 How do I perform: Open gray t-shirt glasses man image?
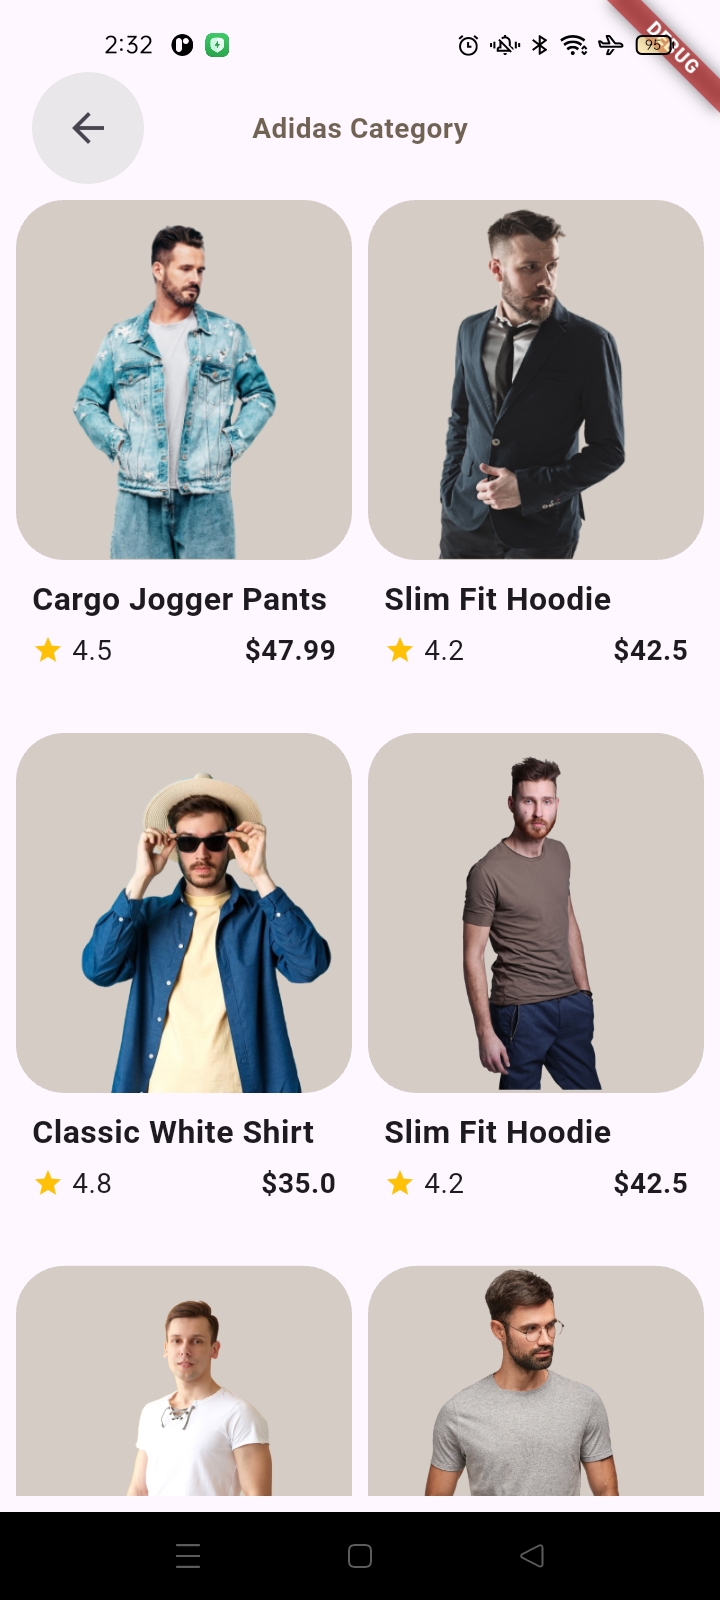click(536, 1381)
